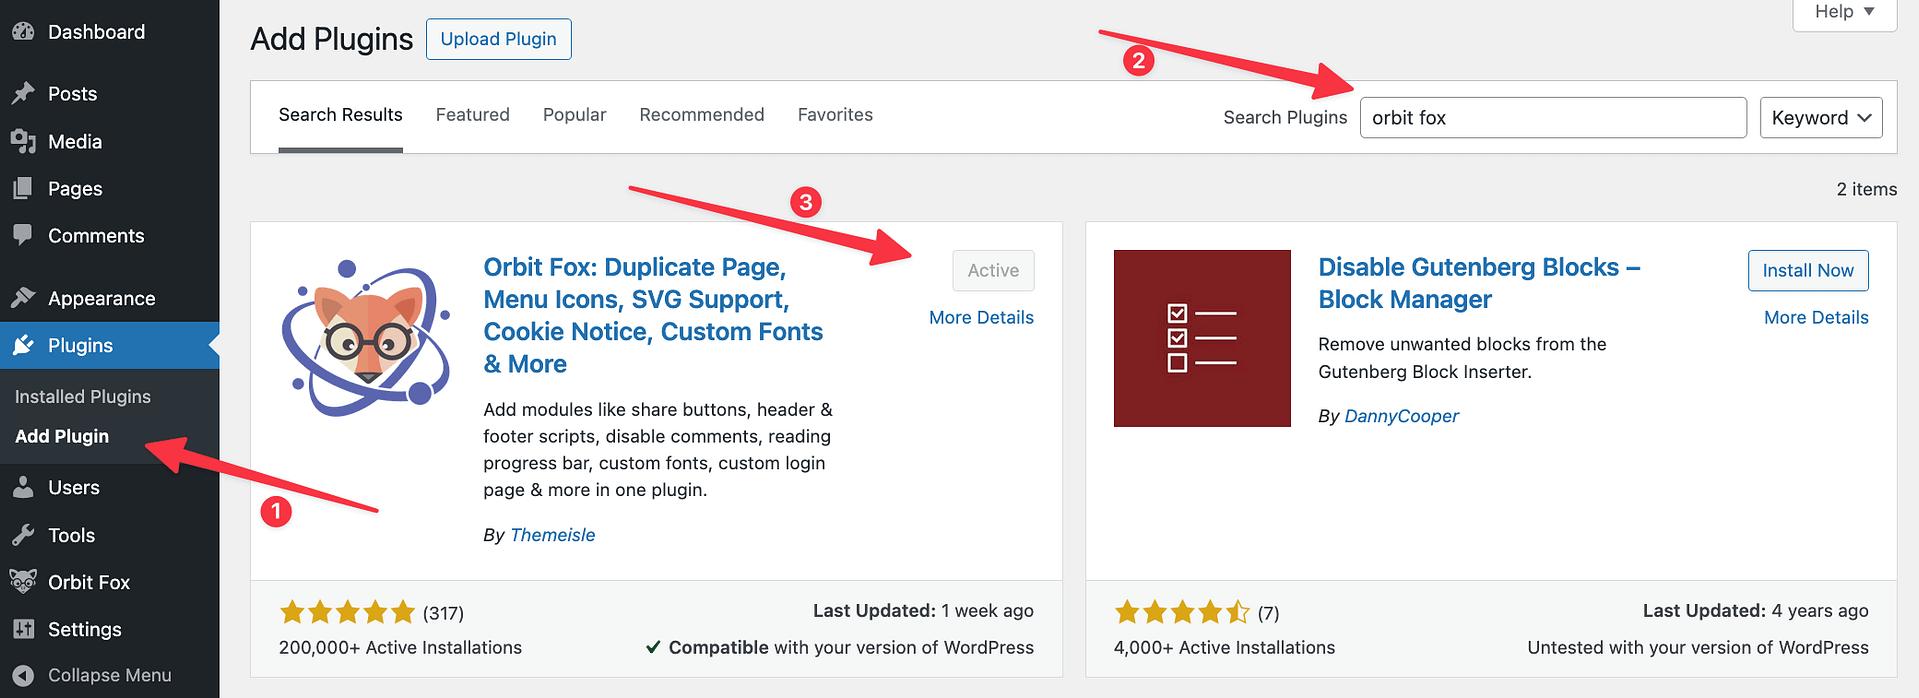Open the Themeisle author link

552,535
